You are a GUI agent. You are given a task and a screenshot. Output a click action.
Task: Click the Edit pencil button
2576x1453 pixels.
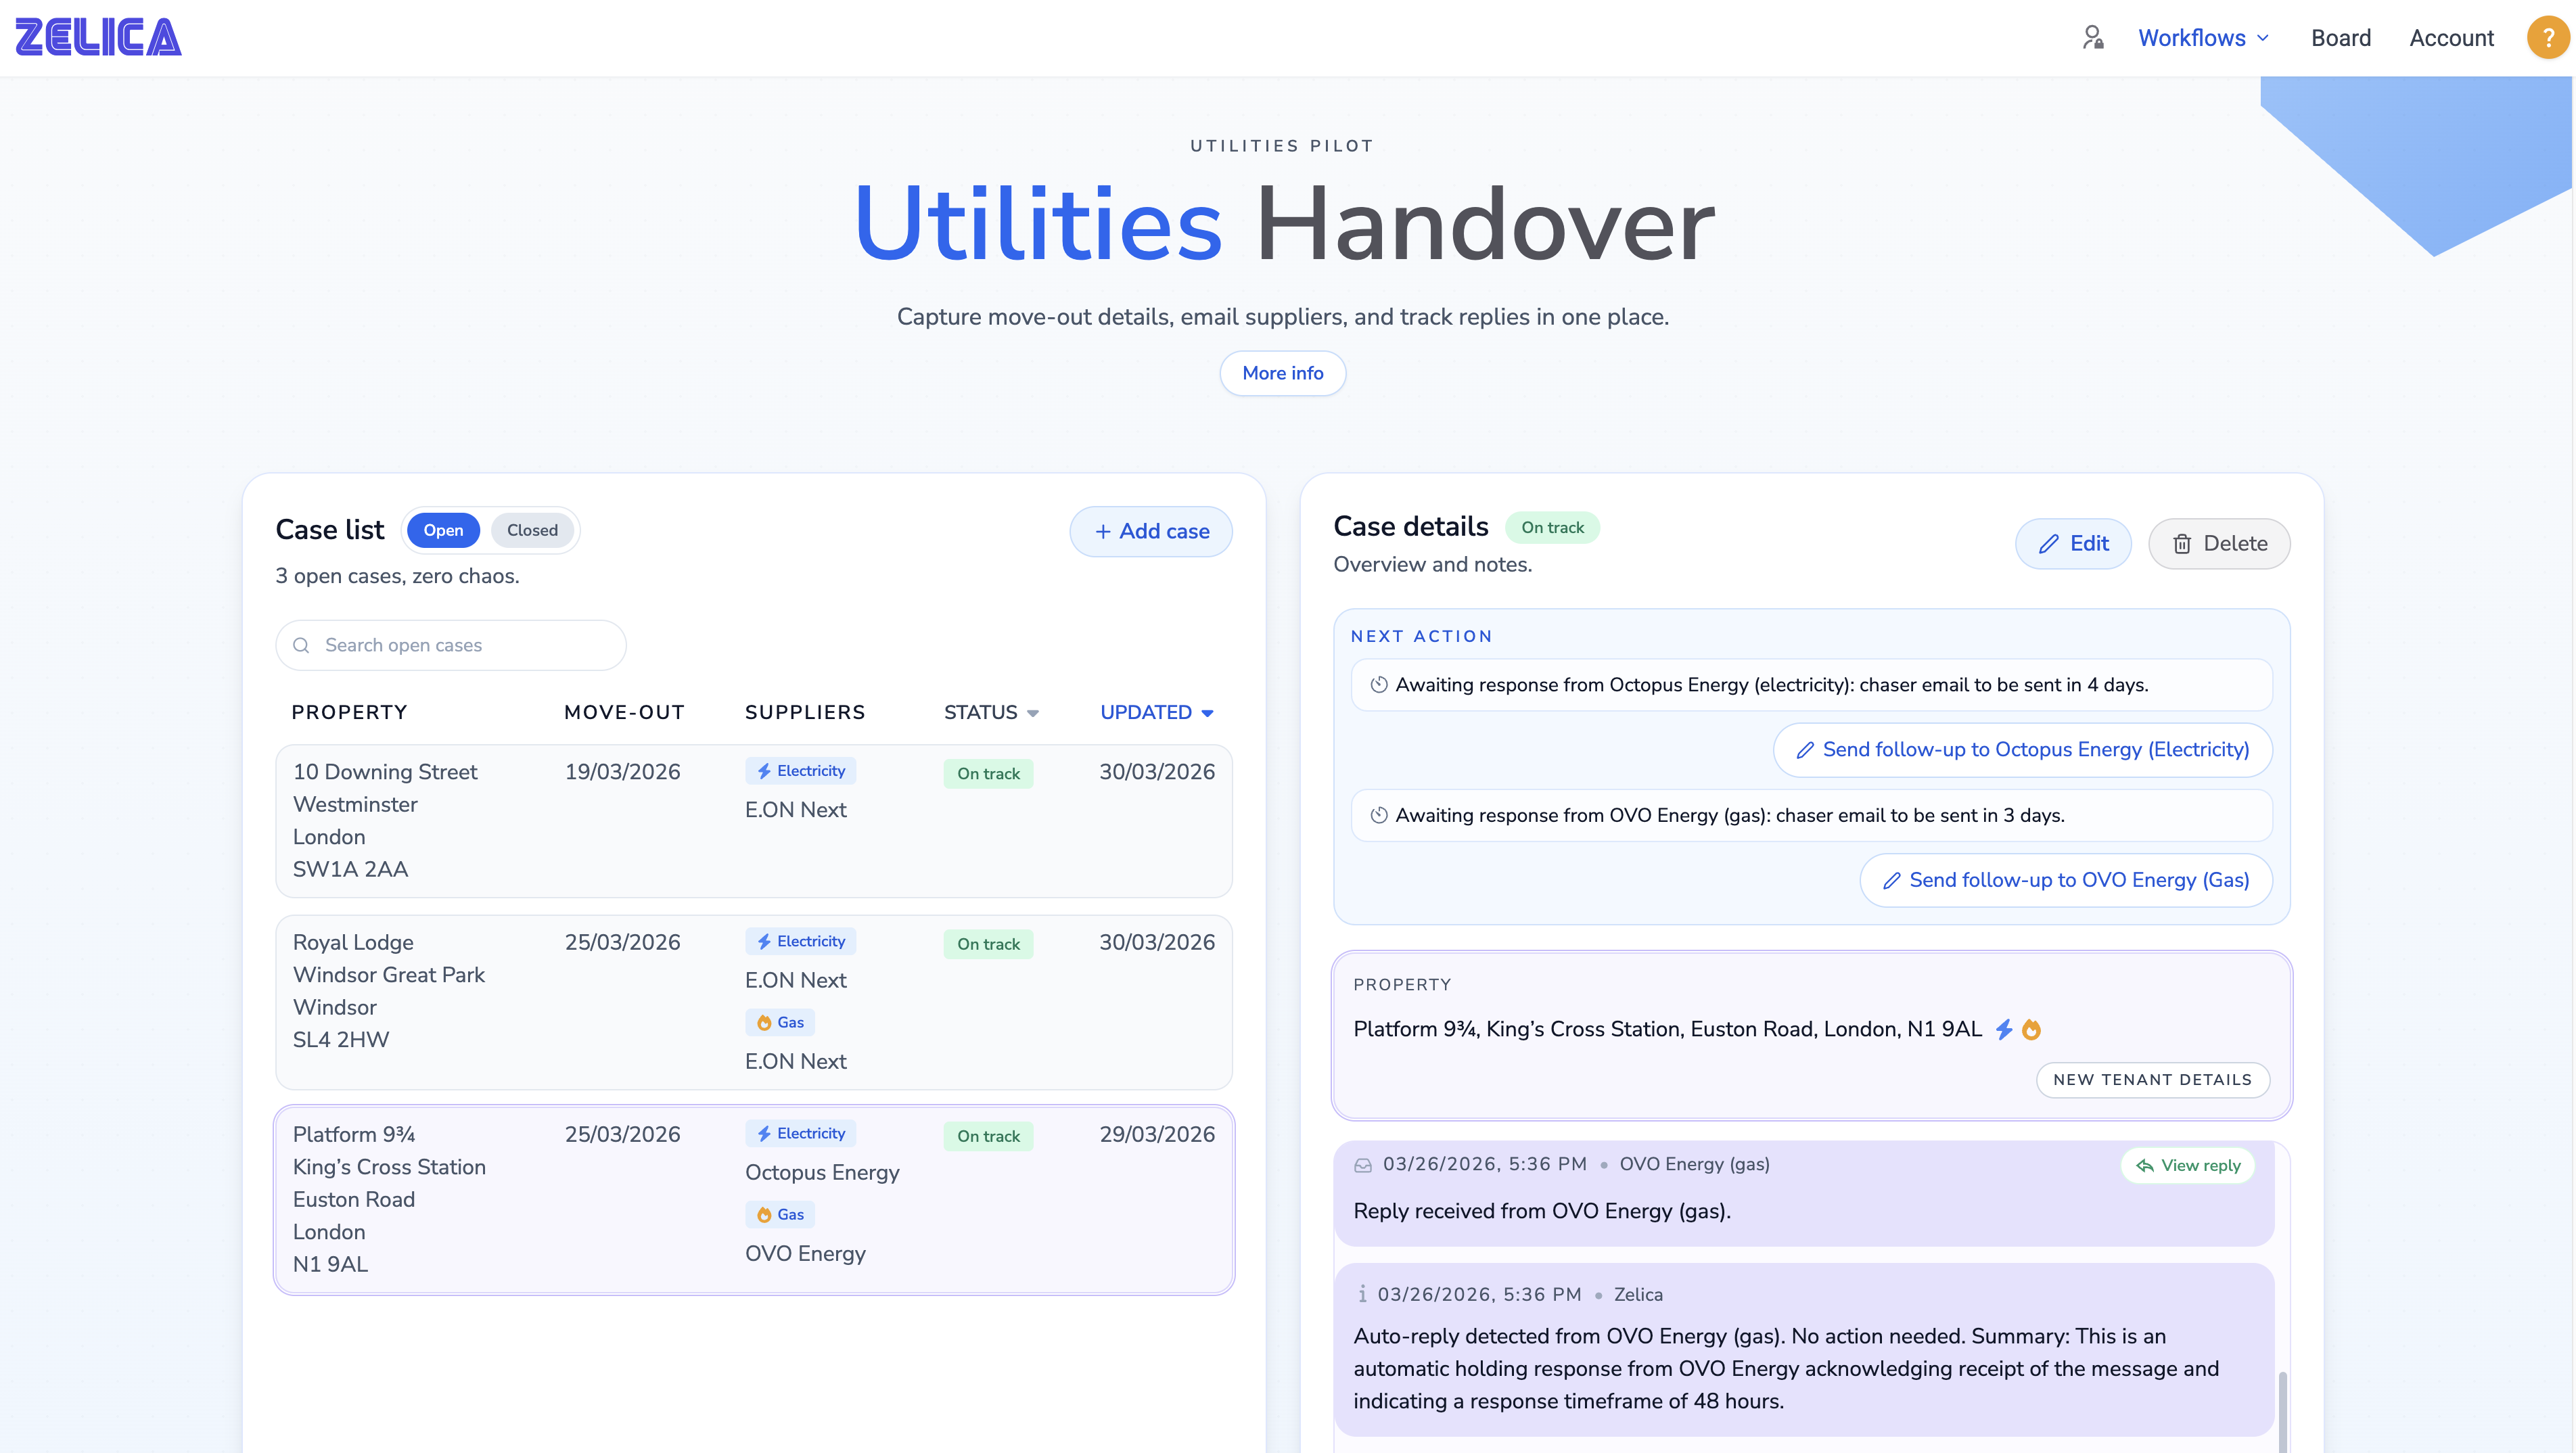(x=2073, y=543)
